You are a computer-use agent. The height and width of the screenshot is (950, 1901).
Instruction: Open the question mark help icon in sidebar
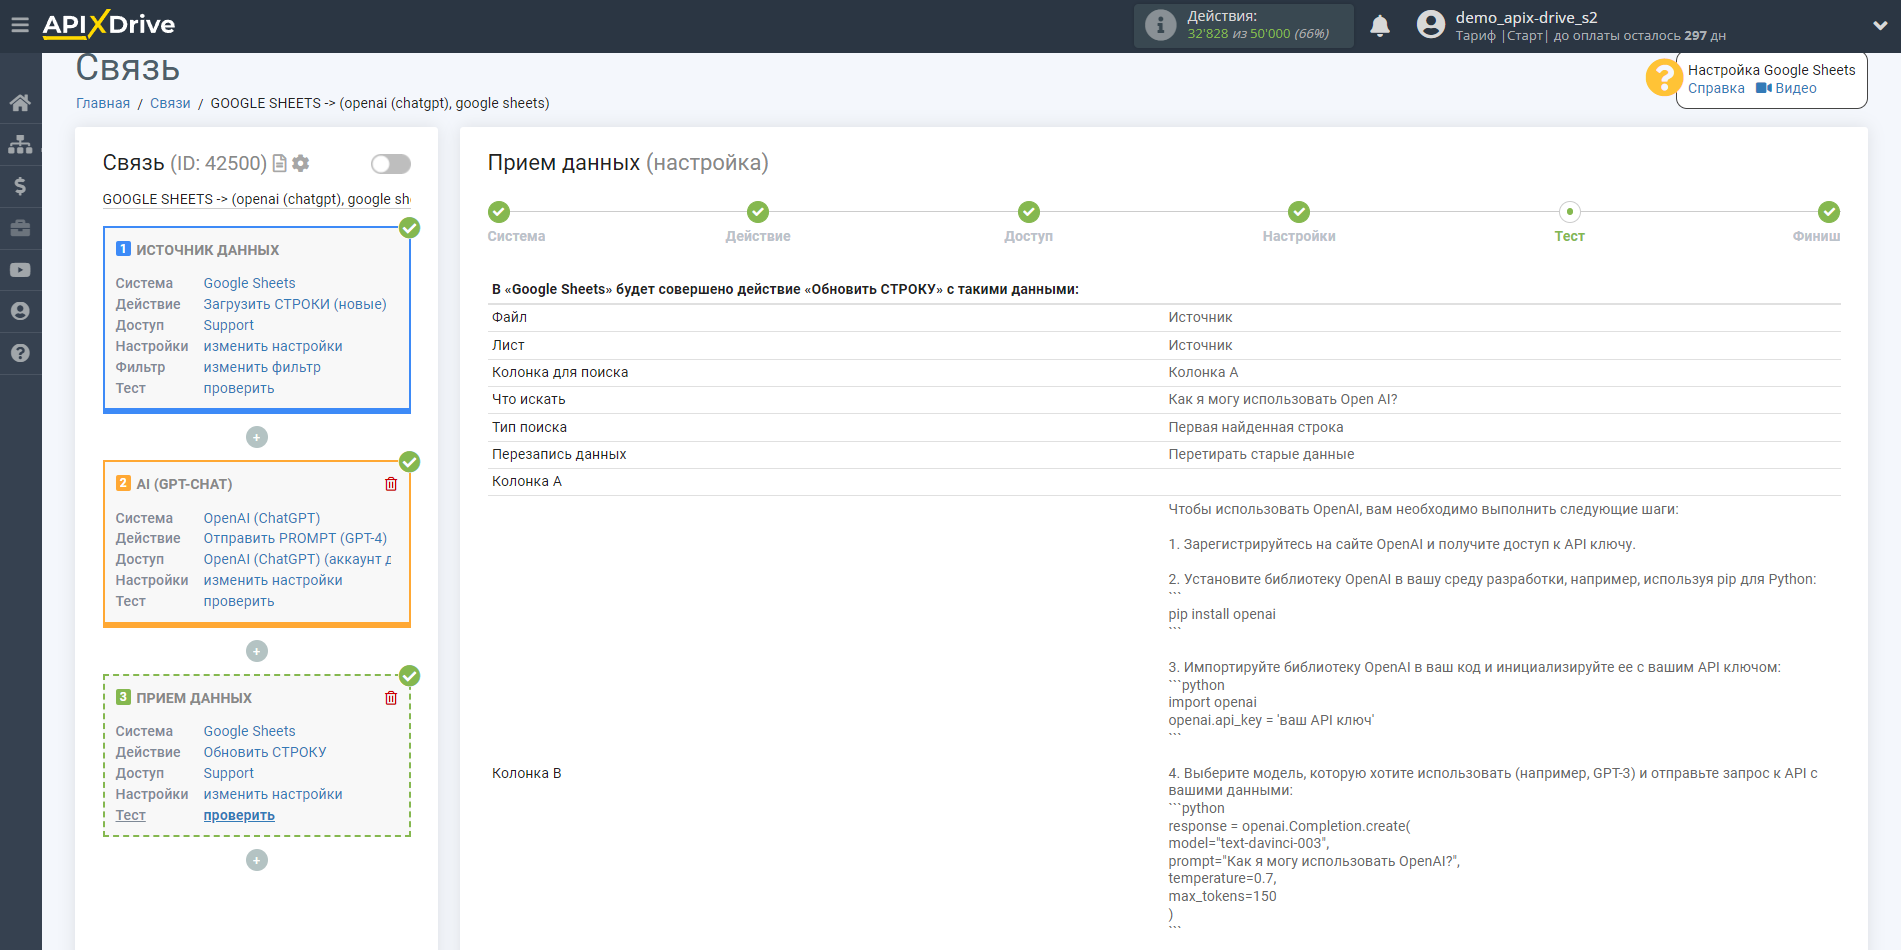(20, 353)
